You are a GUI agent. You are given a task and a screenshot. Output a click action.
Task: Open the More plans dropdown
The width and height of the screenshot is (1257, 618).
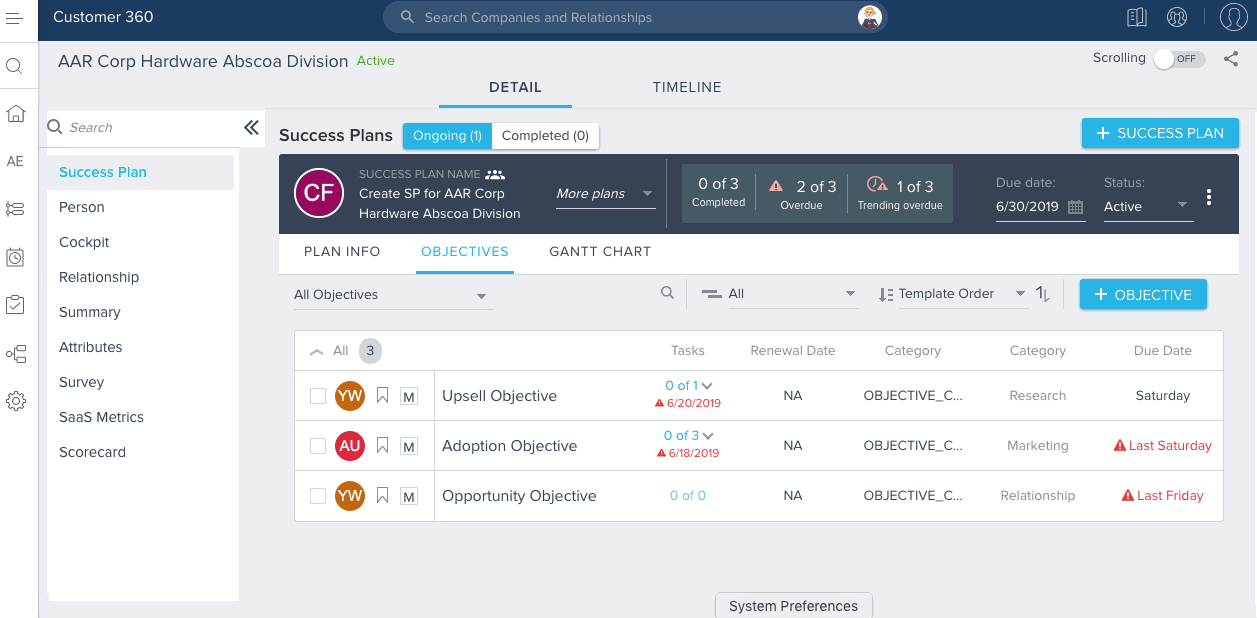click(605, 194)
